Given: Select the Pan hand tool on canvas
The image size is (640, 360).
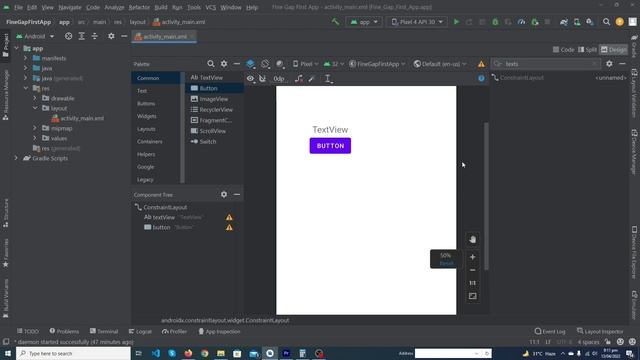Looking at the screenshot, I should [x=473, y=239].
